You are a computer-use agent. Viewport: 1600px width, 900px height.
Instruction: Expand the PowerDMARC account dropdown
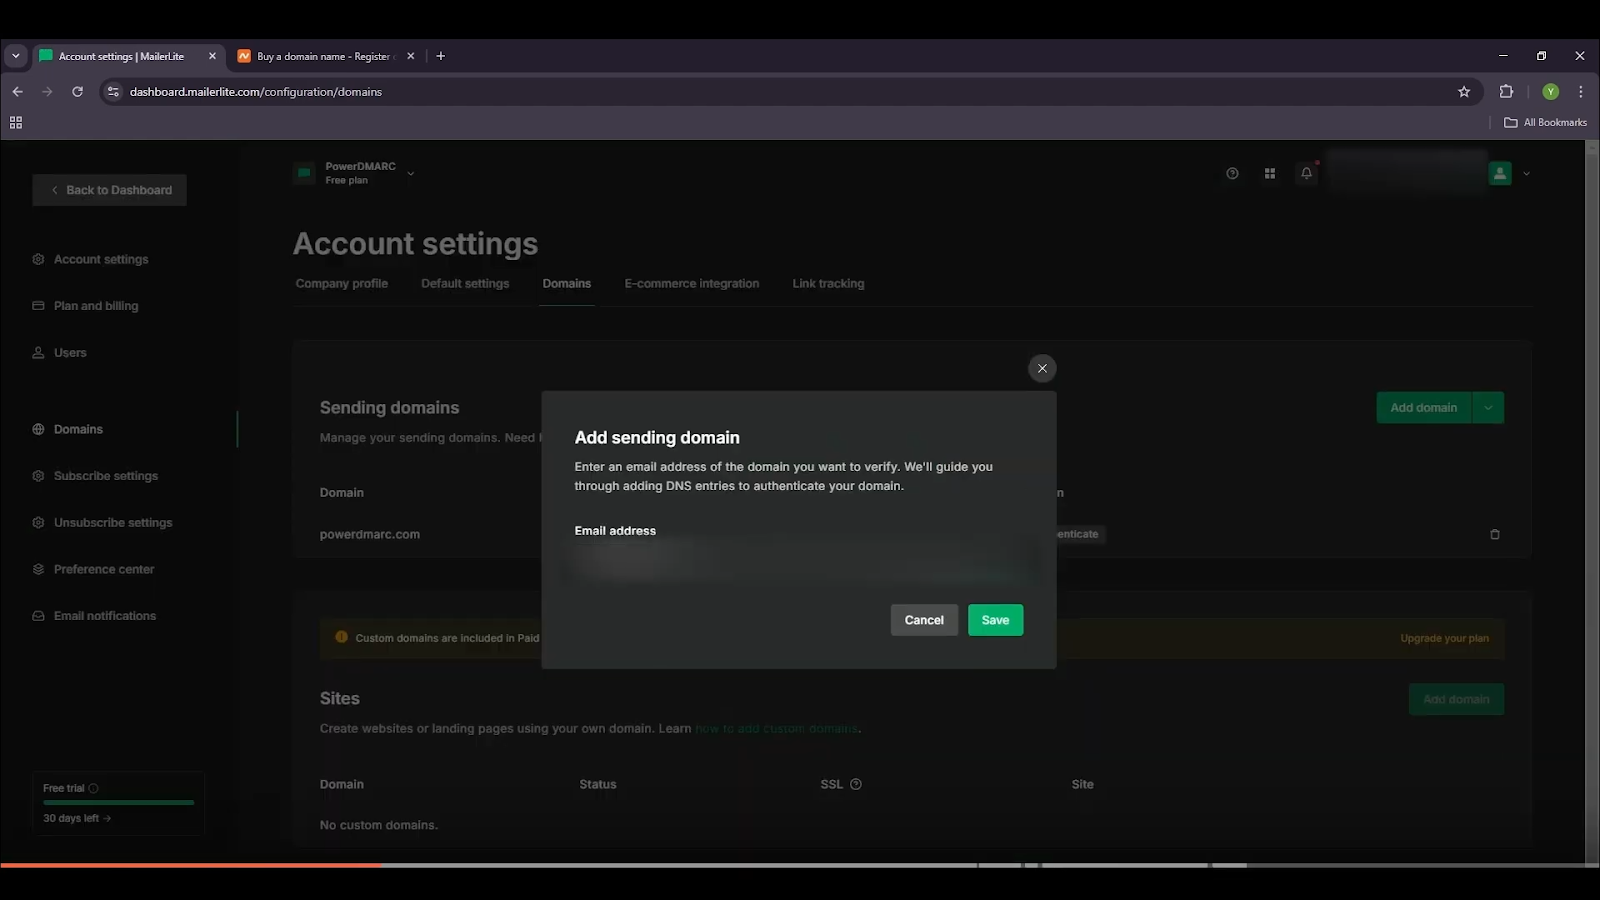pyautogui.click(x=410, y=173)
